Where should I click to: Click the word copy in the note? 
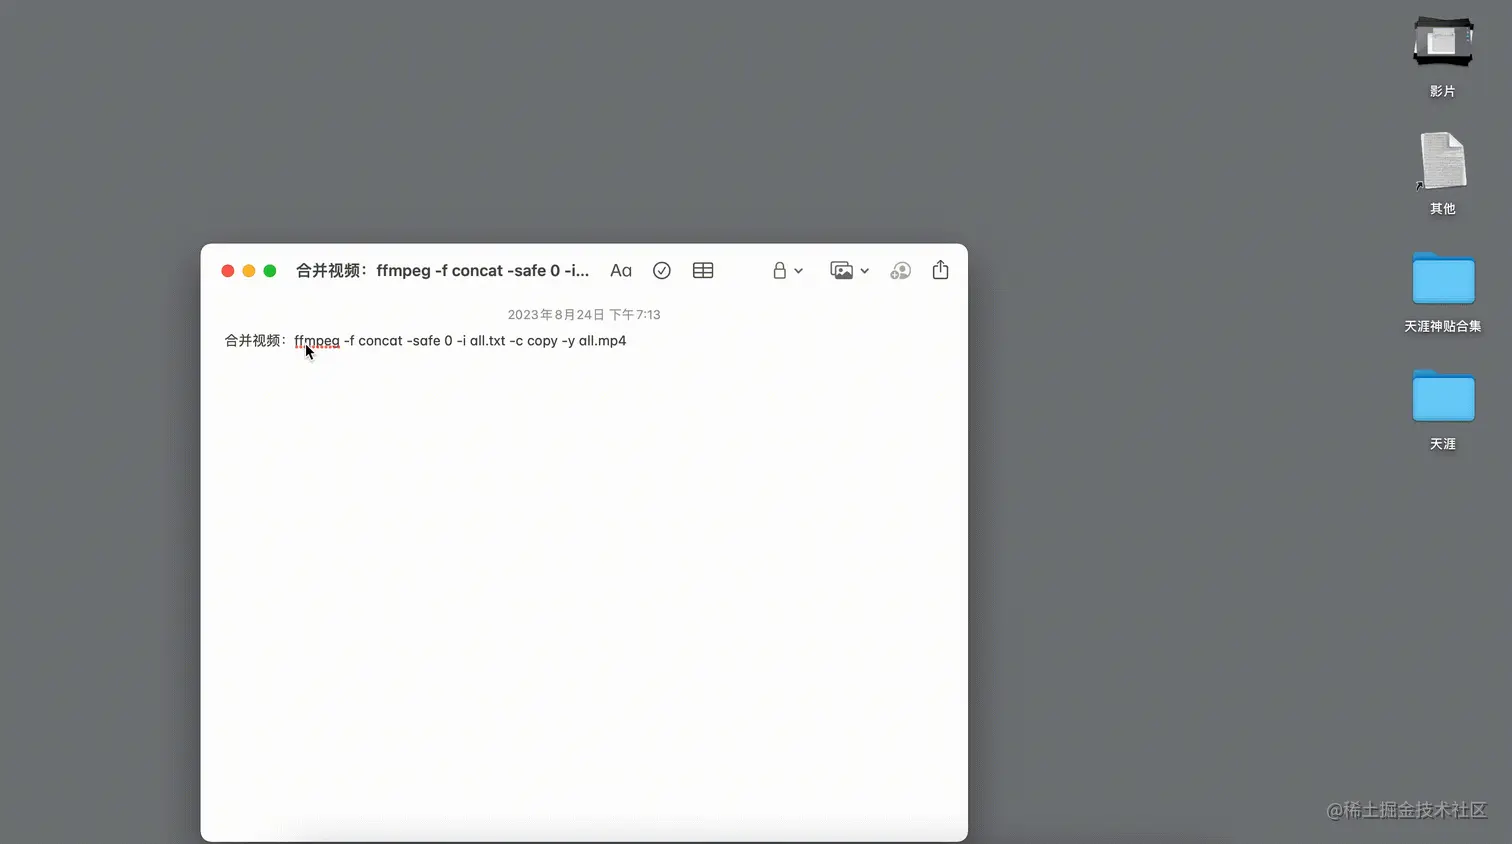(x=542, y=341)
